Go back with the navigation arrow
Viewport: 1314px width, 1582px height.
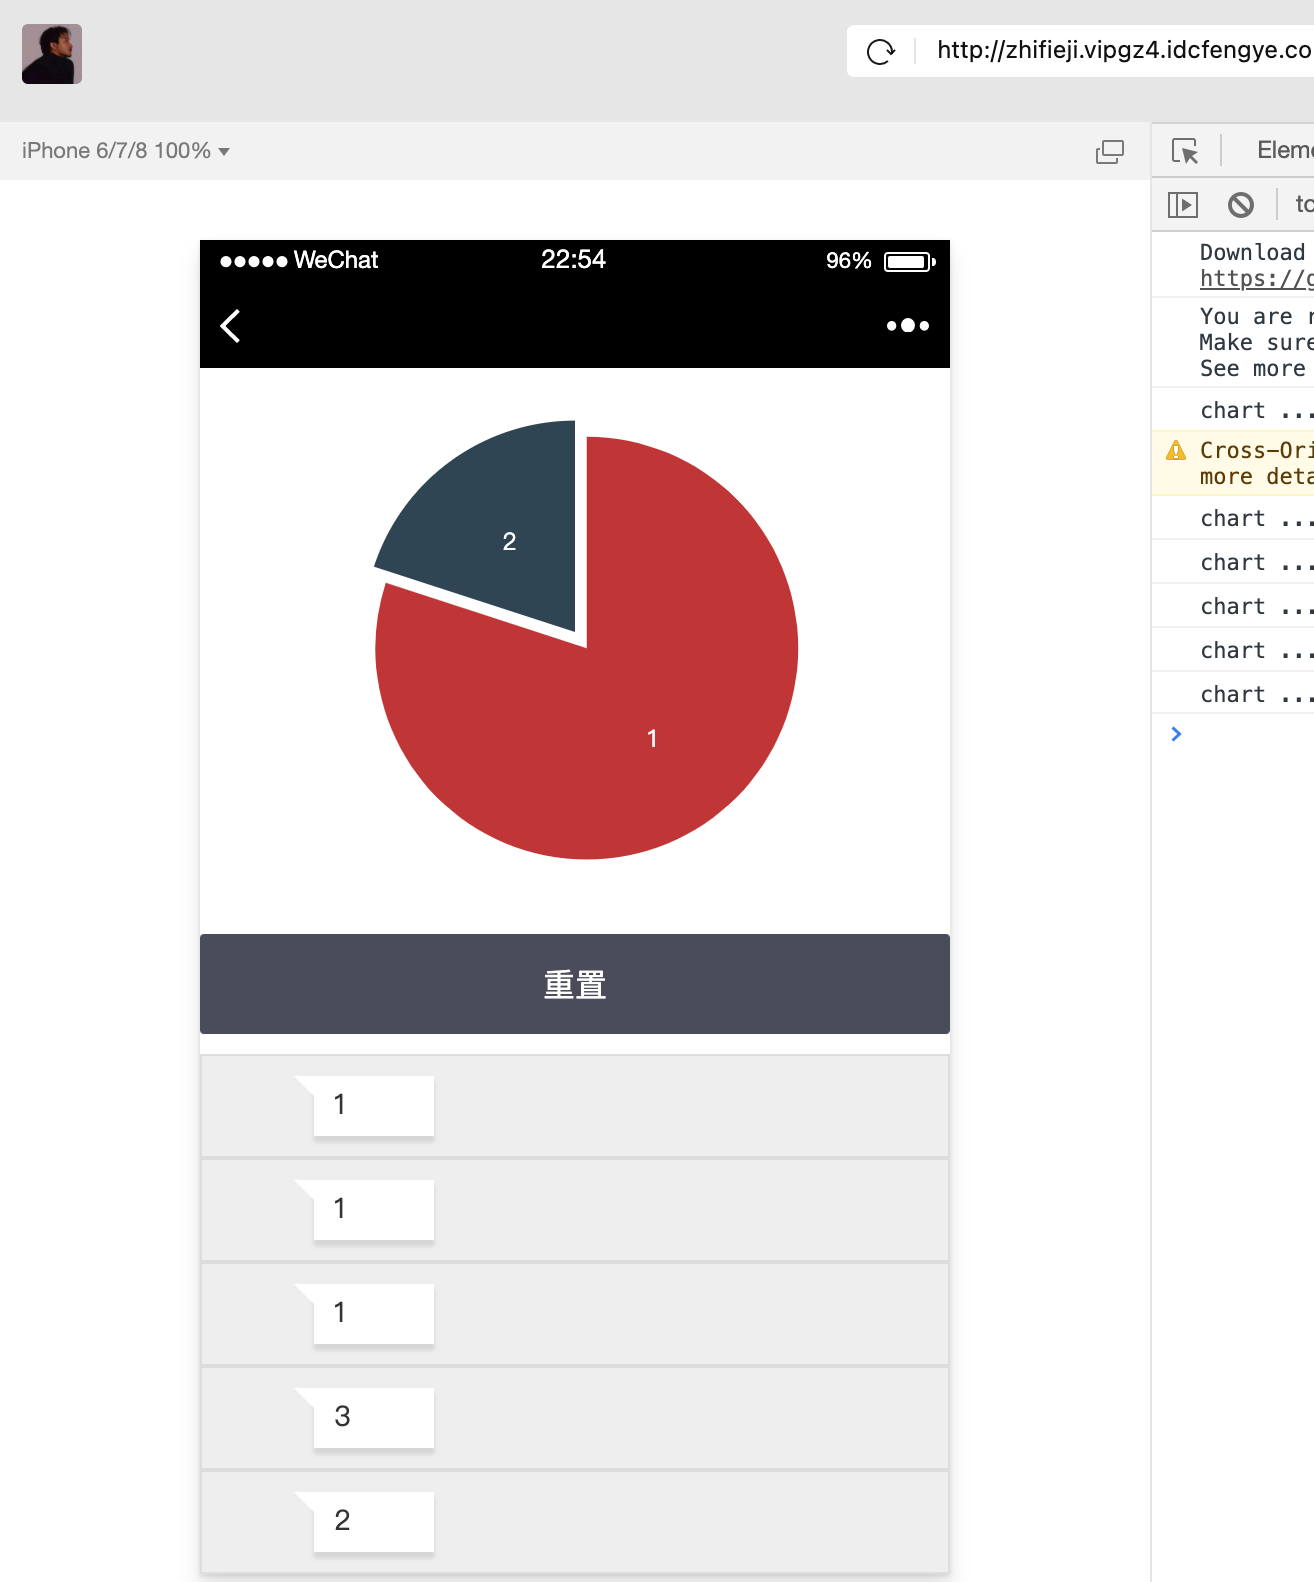pos(230,326)
